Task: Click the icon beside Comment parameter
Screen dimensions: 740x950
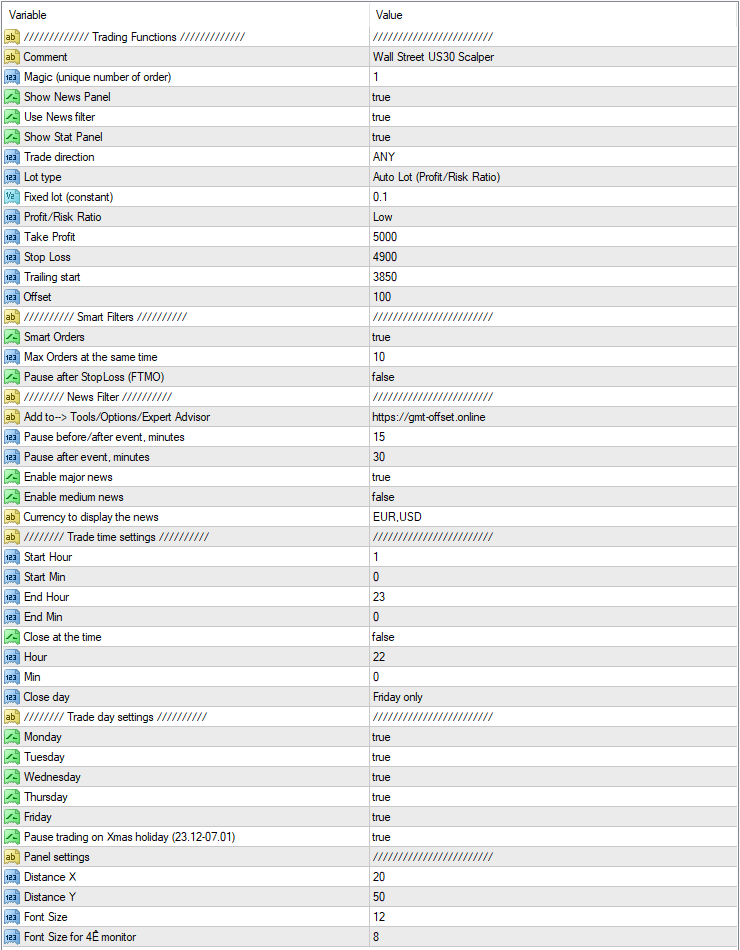Action: [12, 57]
